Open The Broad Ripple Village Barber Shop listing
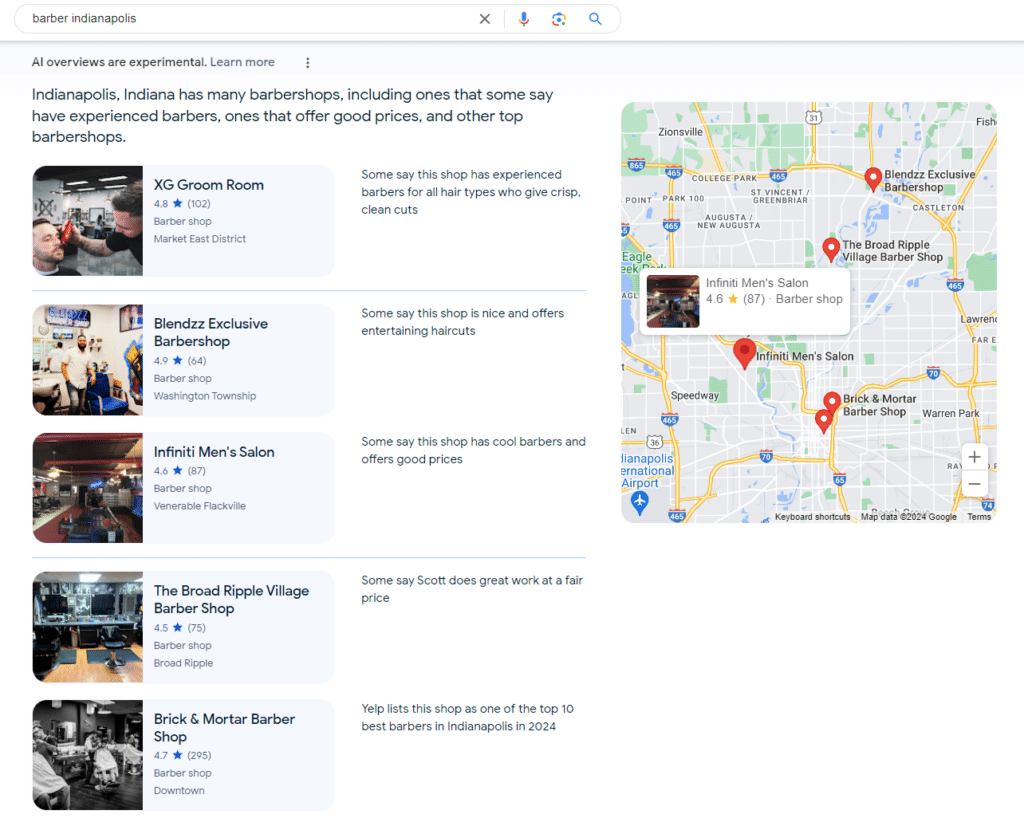 pos(232,599)
